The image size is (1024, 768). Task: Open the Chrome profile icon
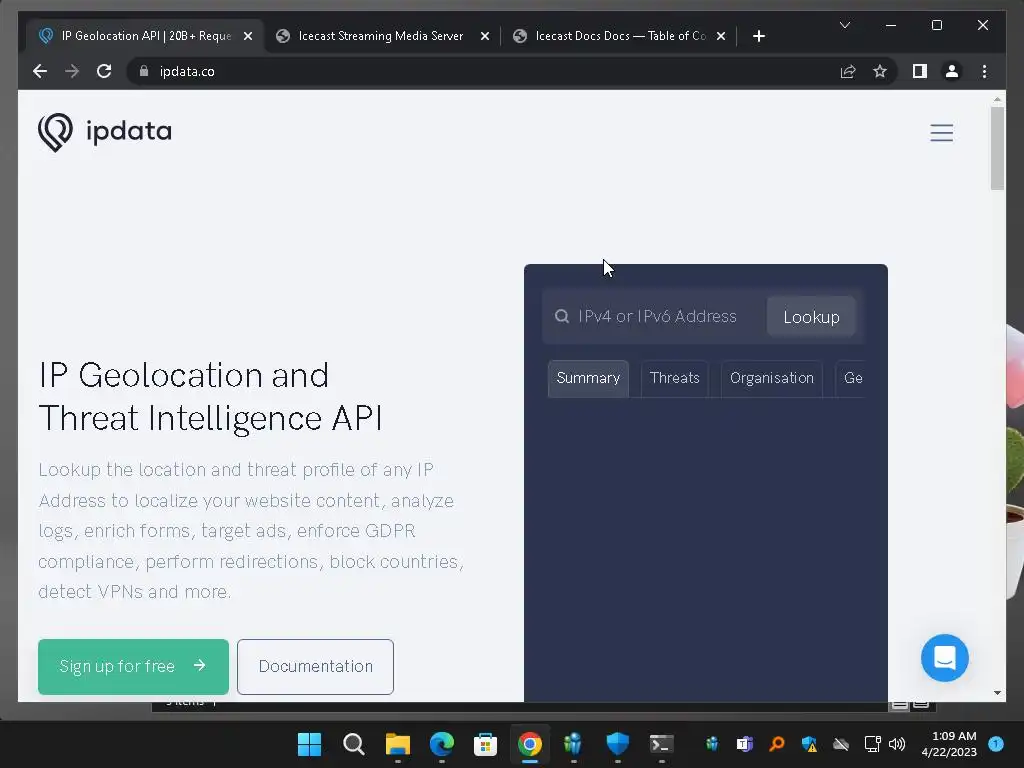[x=952, y=71]
